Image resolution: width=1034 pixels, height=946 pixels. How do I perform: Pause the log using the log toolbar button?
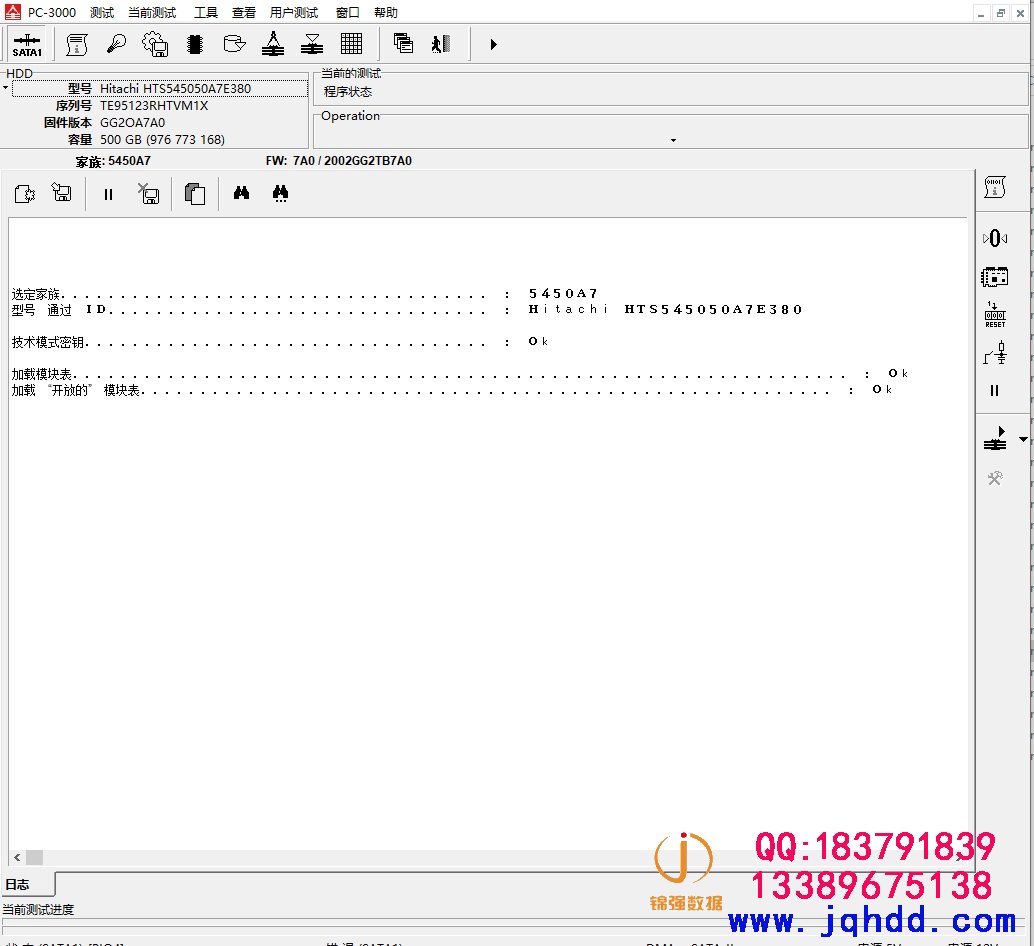108,194
